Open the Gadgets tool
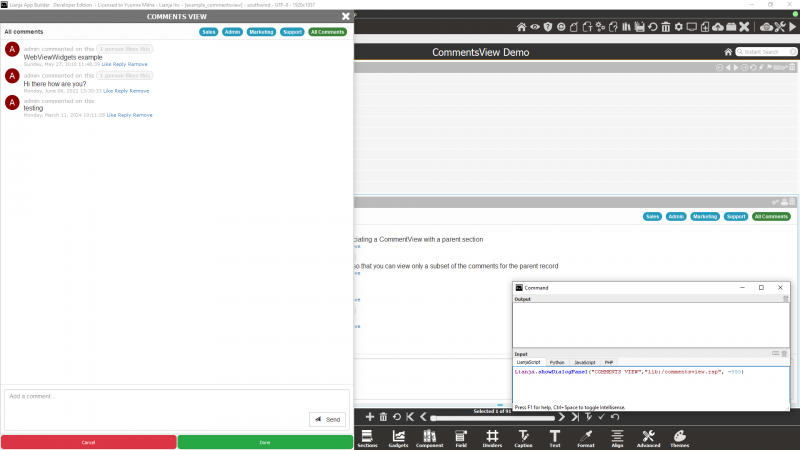800x450 pixels. tap(399, 438)
